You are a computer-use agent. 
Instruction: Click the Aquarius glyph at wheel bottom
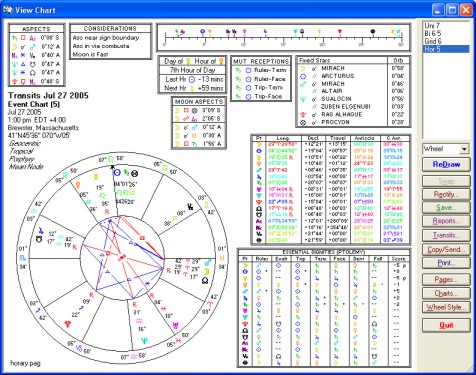[x=133, y=356]
